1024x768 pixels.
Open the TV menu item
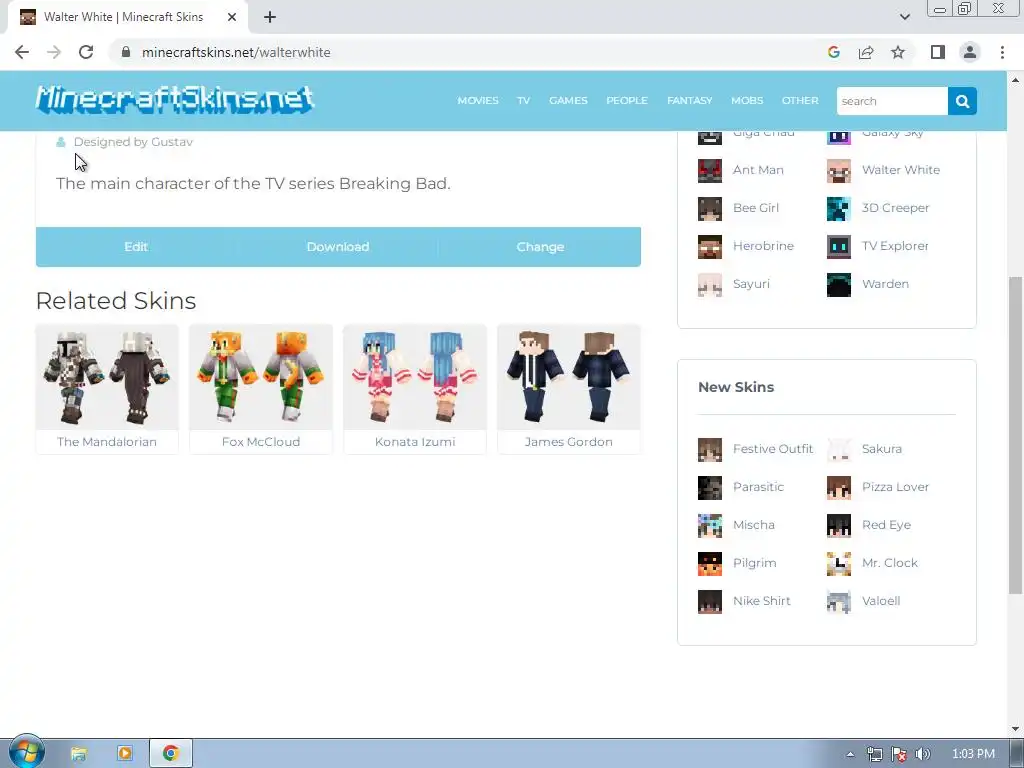pos(523,101)
